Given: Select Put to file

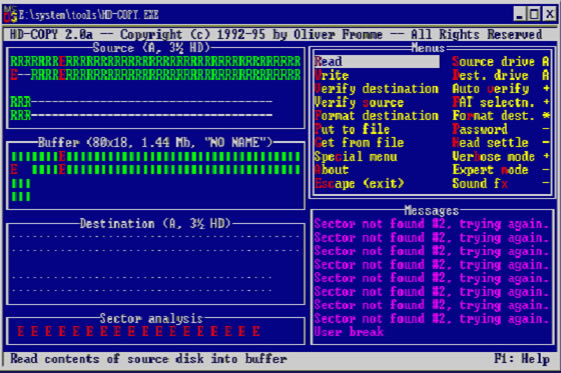Looking at the screenshot, I should coord(352,129).
